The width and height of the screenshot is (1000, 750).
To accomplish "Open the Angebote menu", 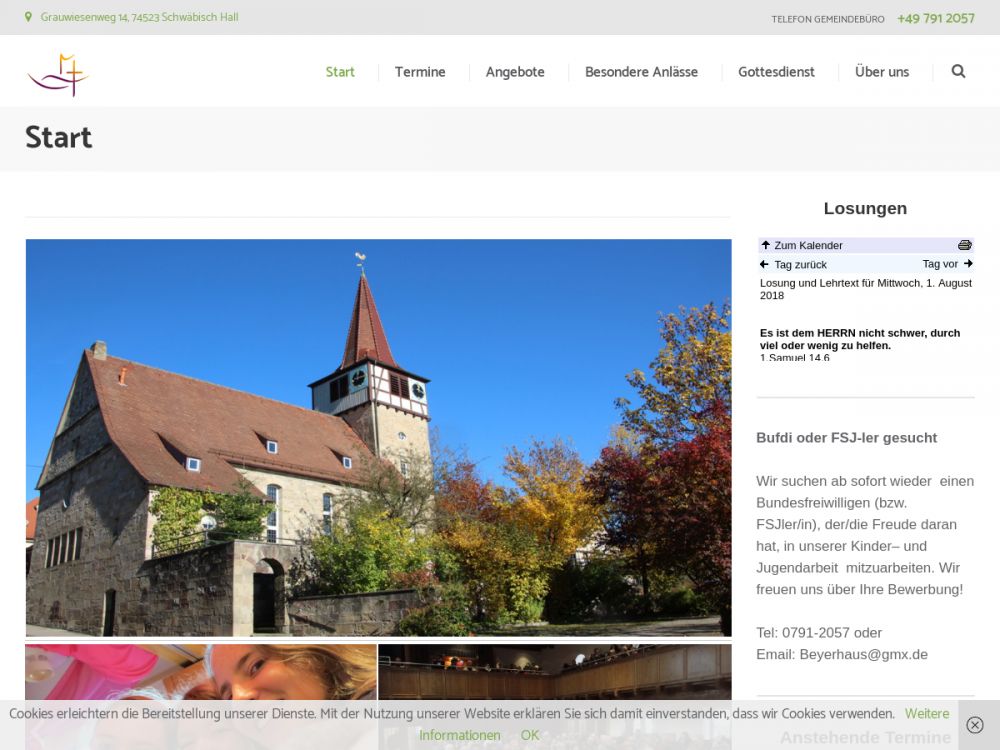I will [515, 72].
